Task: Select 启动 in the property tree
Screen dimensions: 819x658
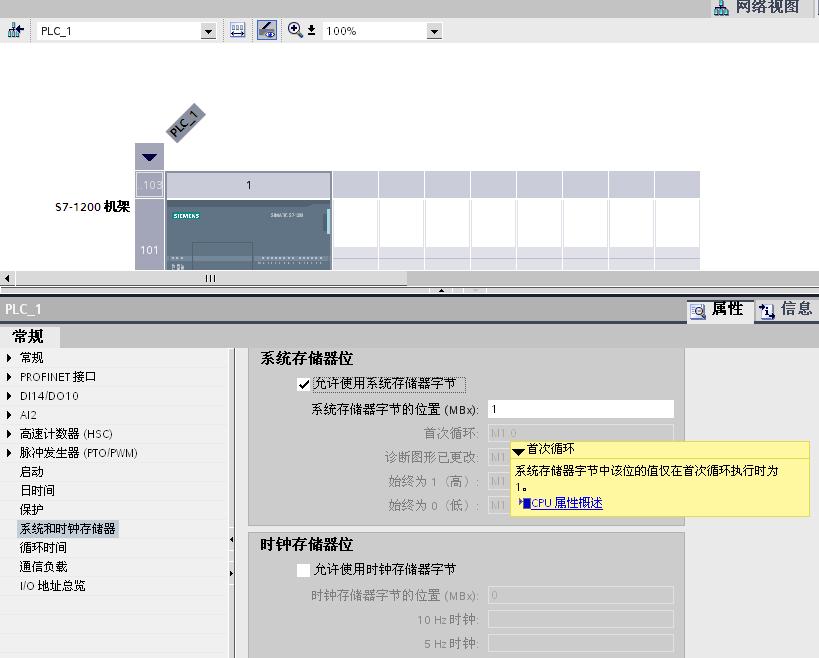Action: 32,472
